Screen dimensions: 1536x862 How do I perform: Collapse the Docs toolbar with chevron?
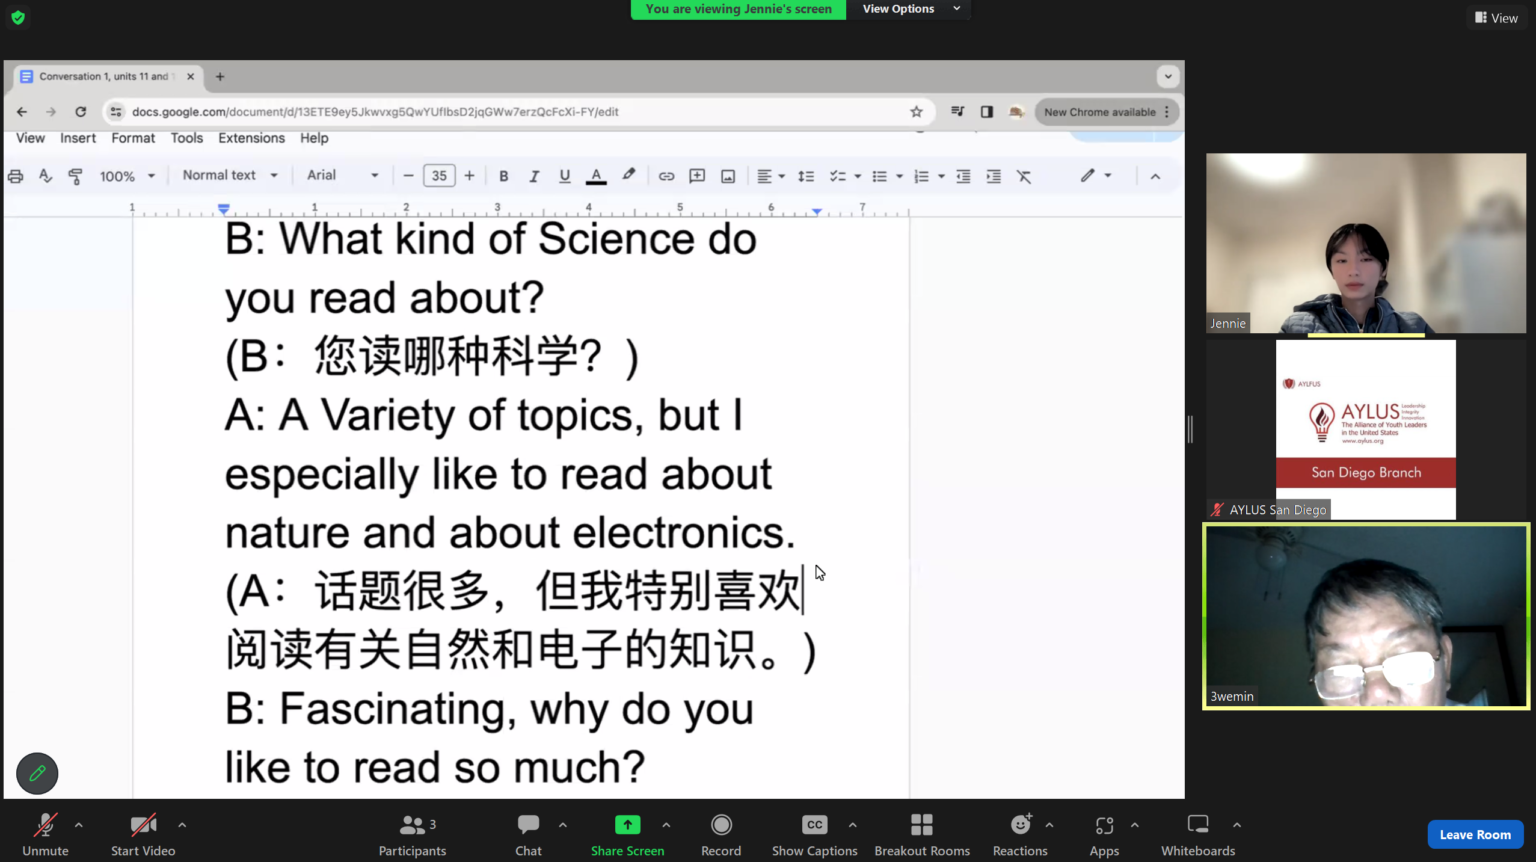[x=1155, y=176]
